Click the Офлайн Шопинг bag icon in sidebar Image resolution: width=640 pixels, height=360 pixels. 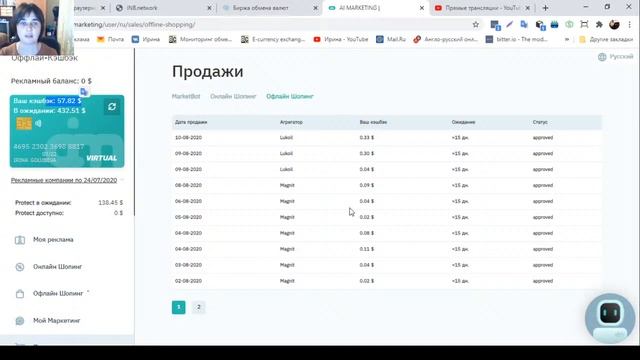click(x=20, y=293)
